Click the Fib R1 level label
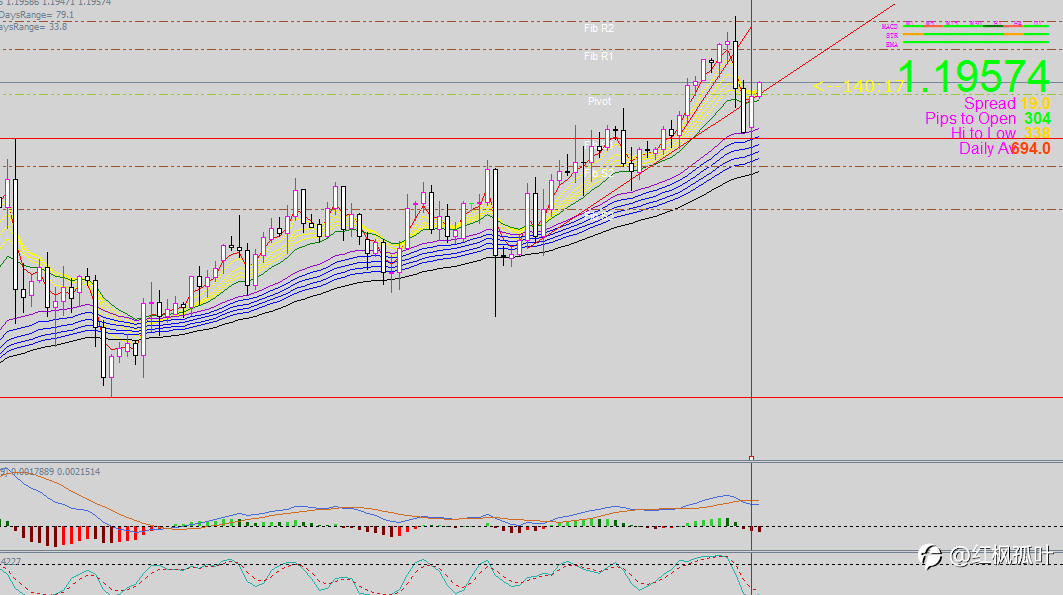 click(599, 56)
